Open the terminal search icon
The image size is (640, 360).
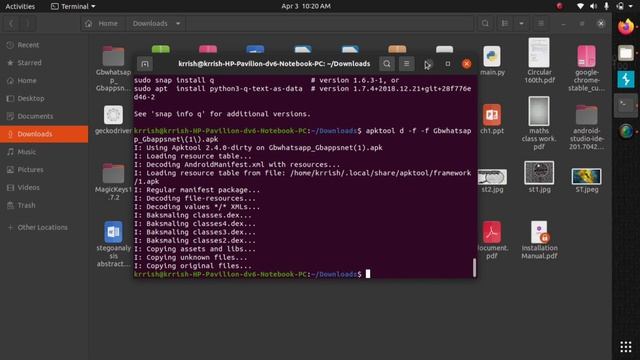coord(387,64)
